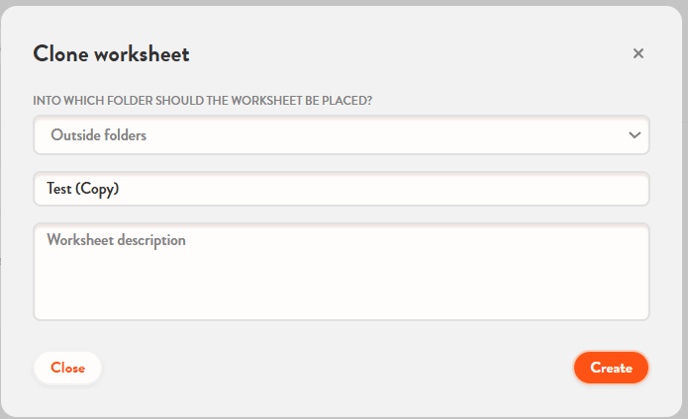Screen dimensions: 688x419
Task: Click the white Close button
Action: click(68, 368)
